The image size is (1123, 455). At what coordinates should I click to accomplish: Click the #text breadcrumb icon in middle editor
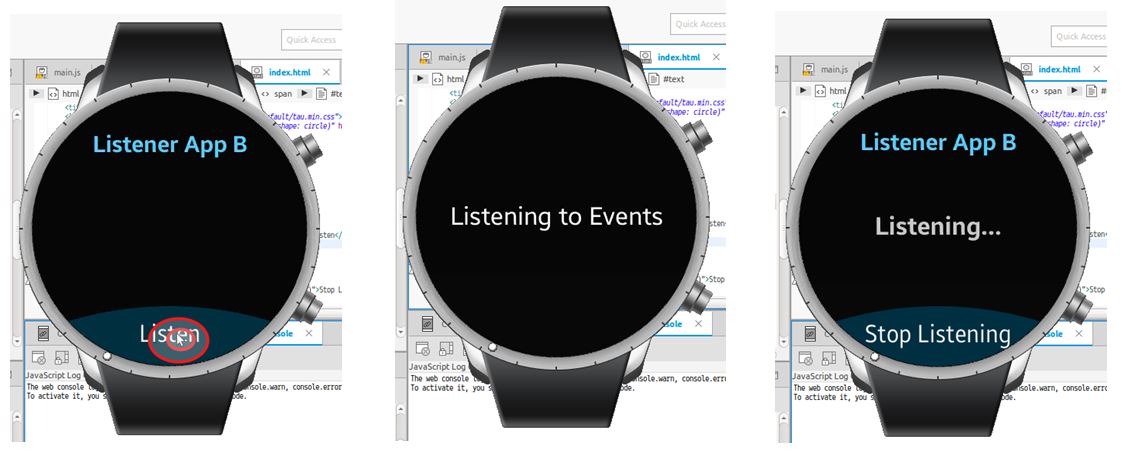click(652, 79)
